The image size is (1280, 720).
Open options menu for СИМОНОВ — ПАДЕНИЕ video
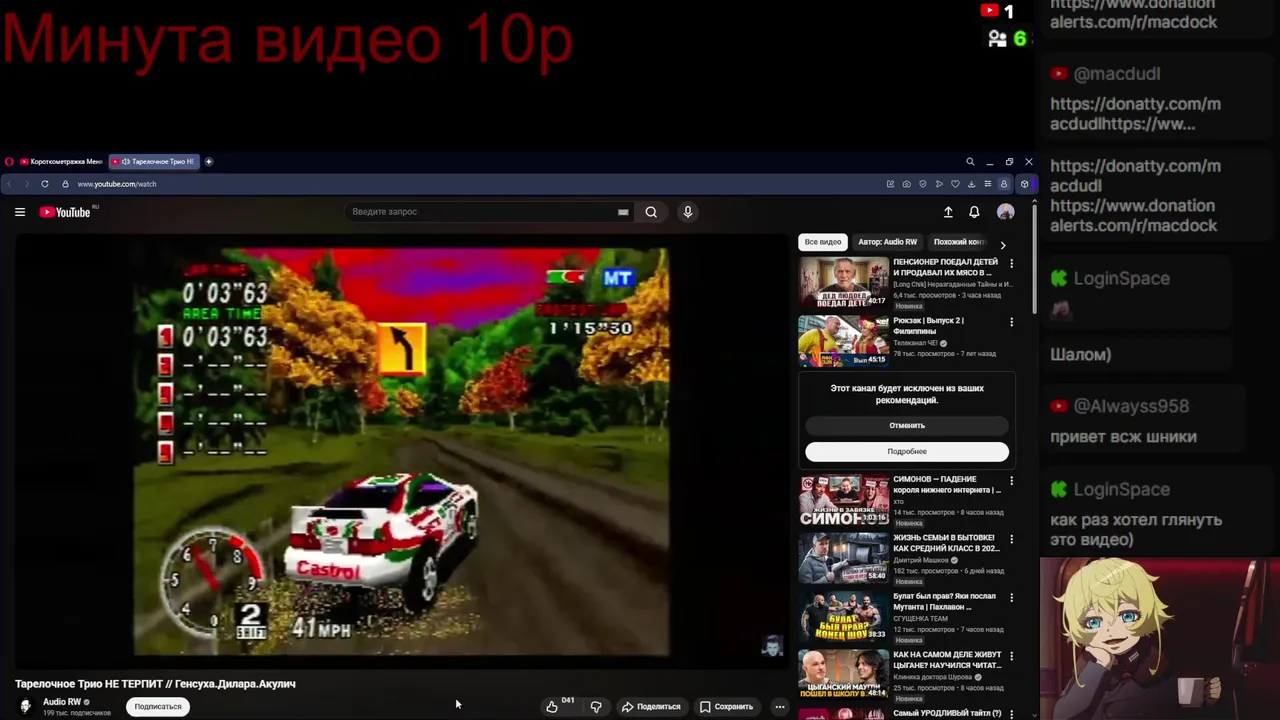(x=1011, y=481)
